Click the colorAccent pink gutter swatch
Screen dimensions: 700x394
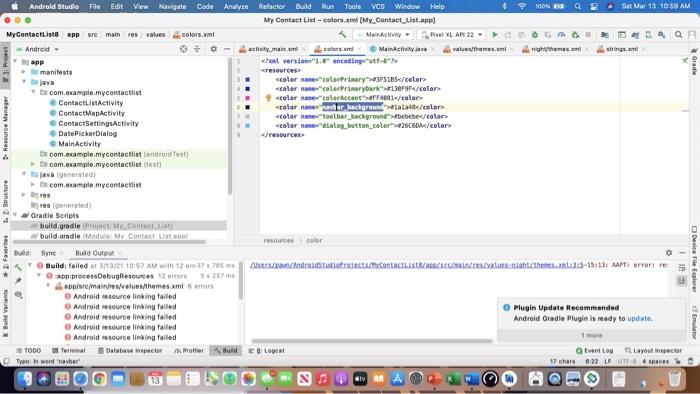click(x=248, y=98)
